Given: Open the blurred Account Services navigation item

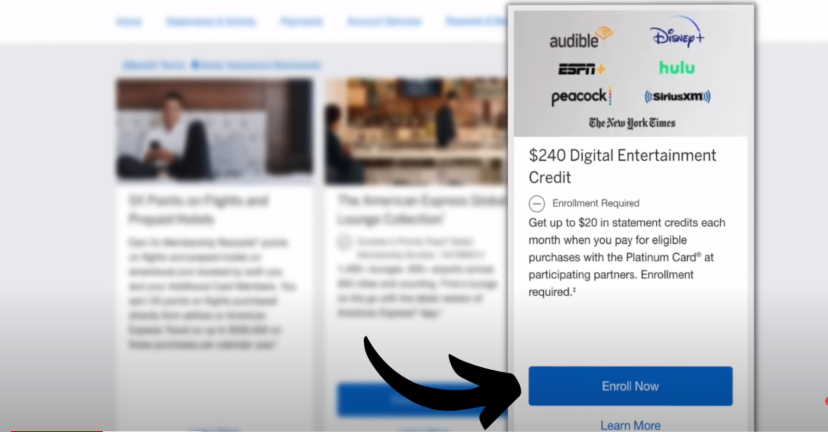Looking at the screenshot, I should click(384, 22).
